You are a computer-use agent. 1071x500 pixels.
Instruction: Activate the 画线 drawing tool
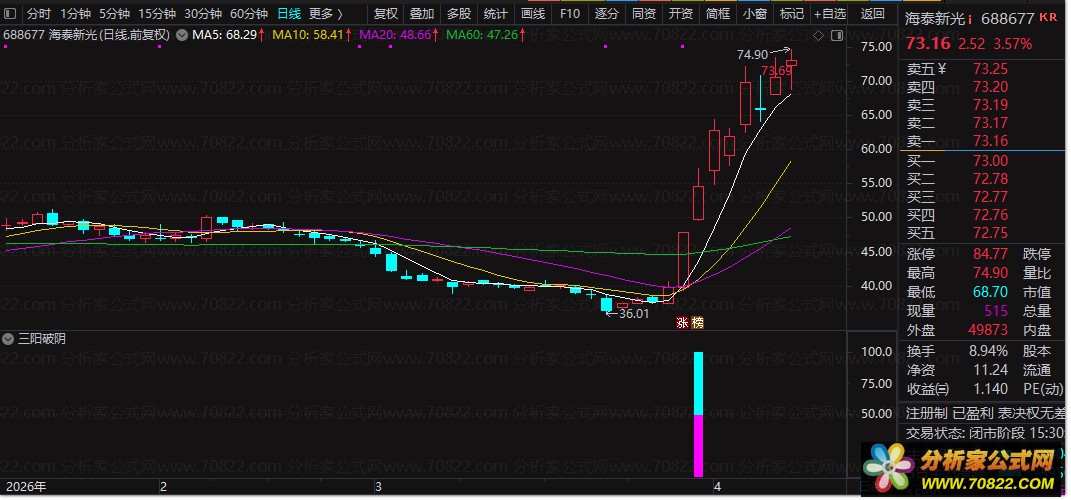coord(533,14)
